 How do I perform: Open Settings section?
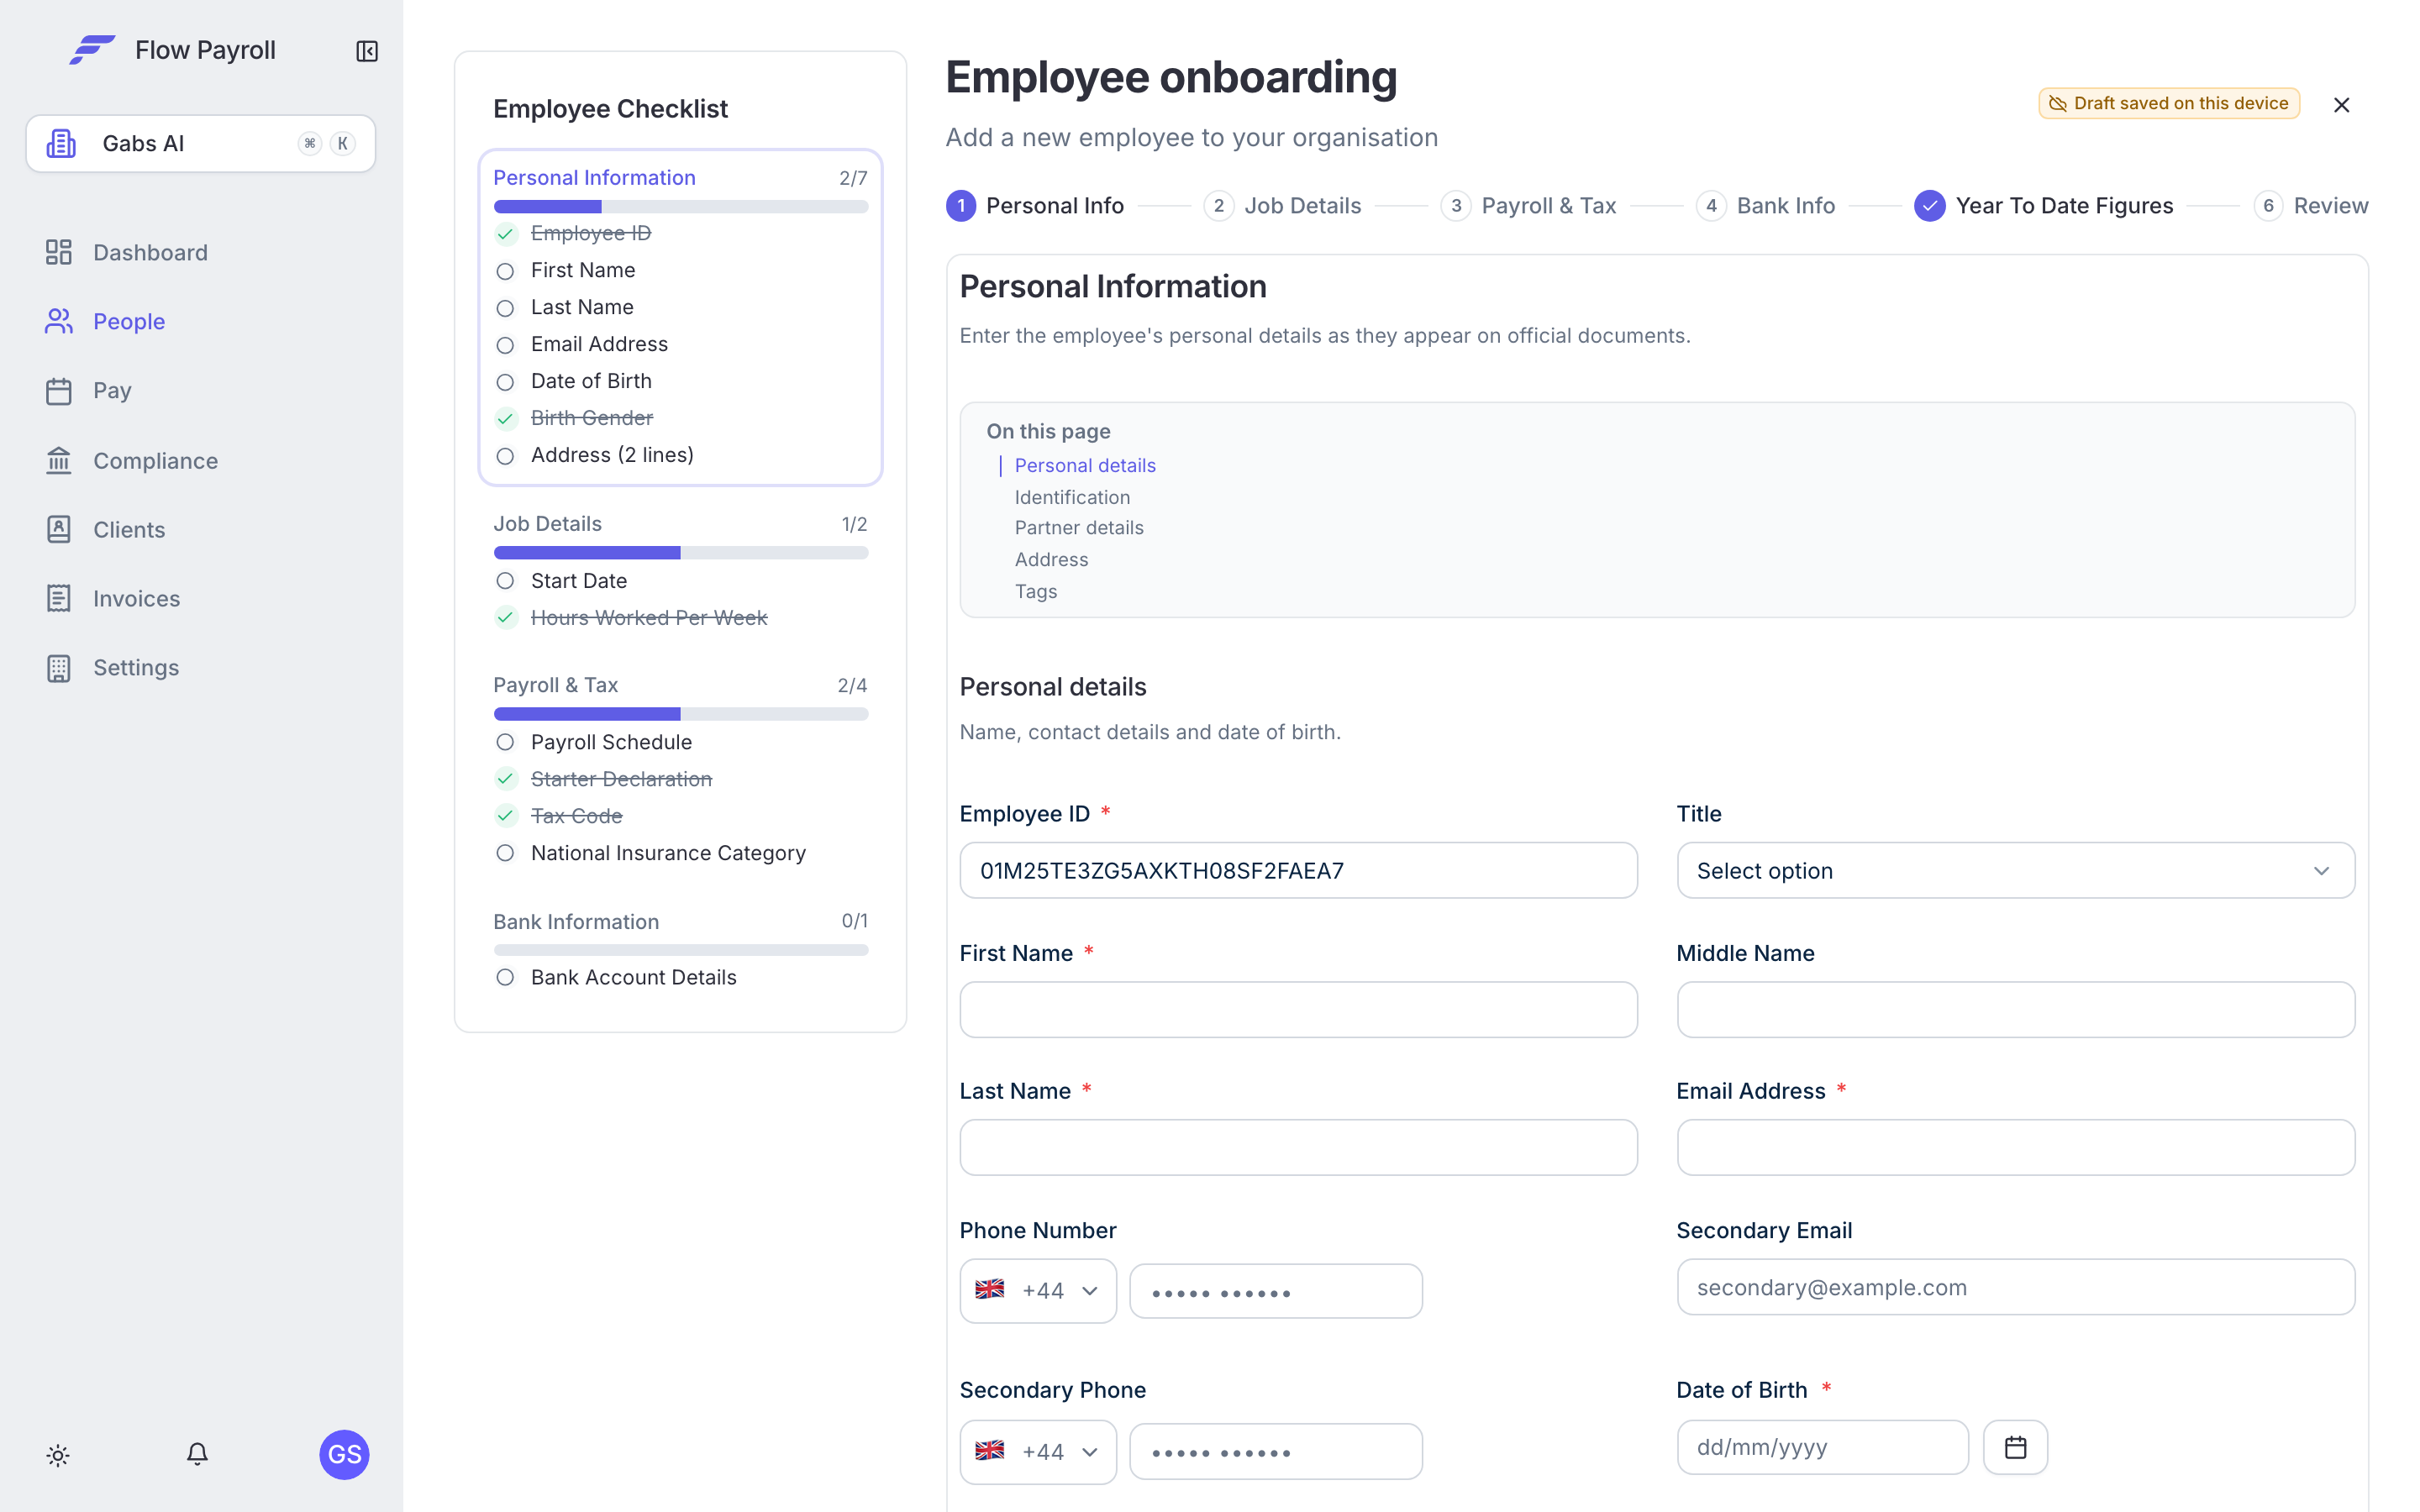(112, 667)
